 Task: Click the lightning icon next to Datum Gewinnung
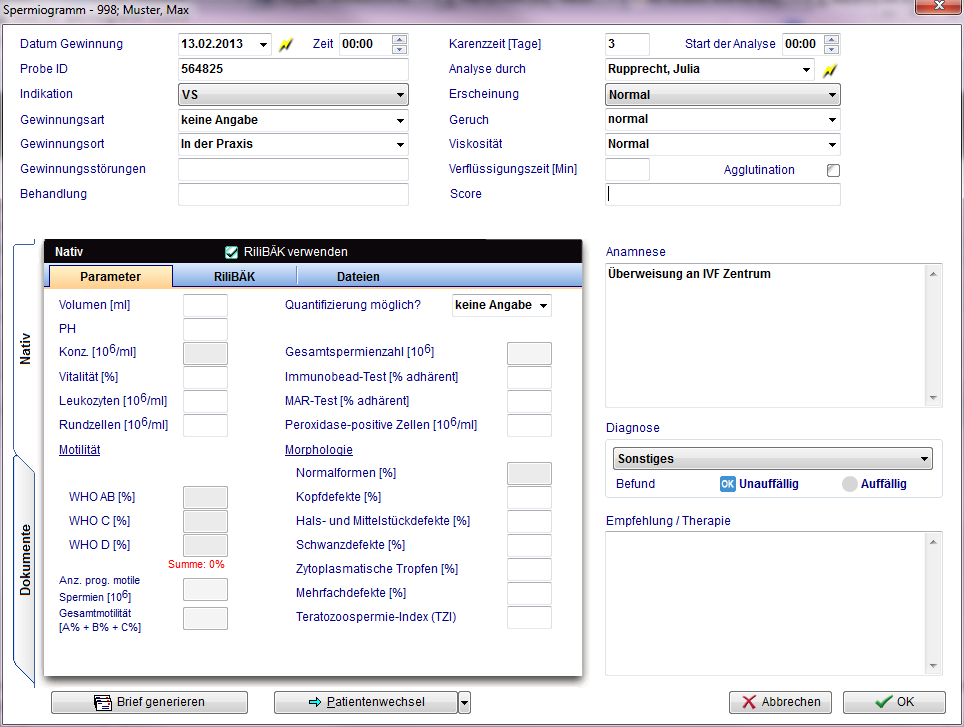click(286, 45)
